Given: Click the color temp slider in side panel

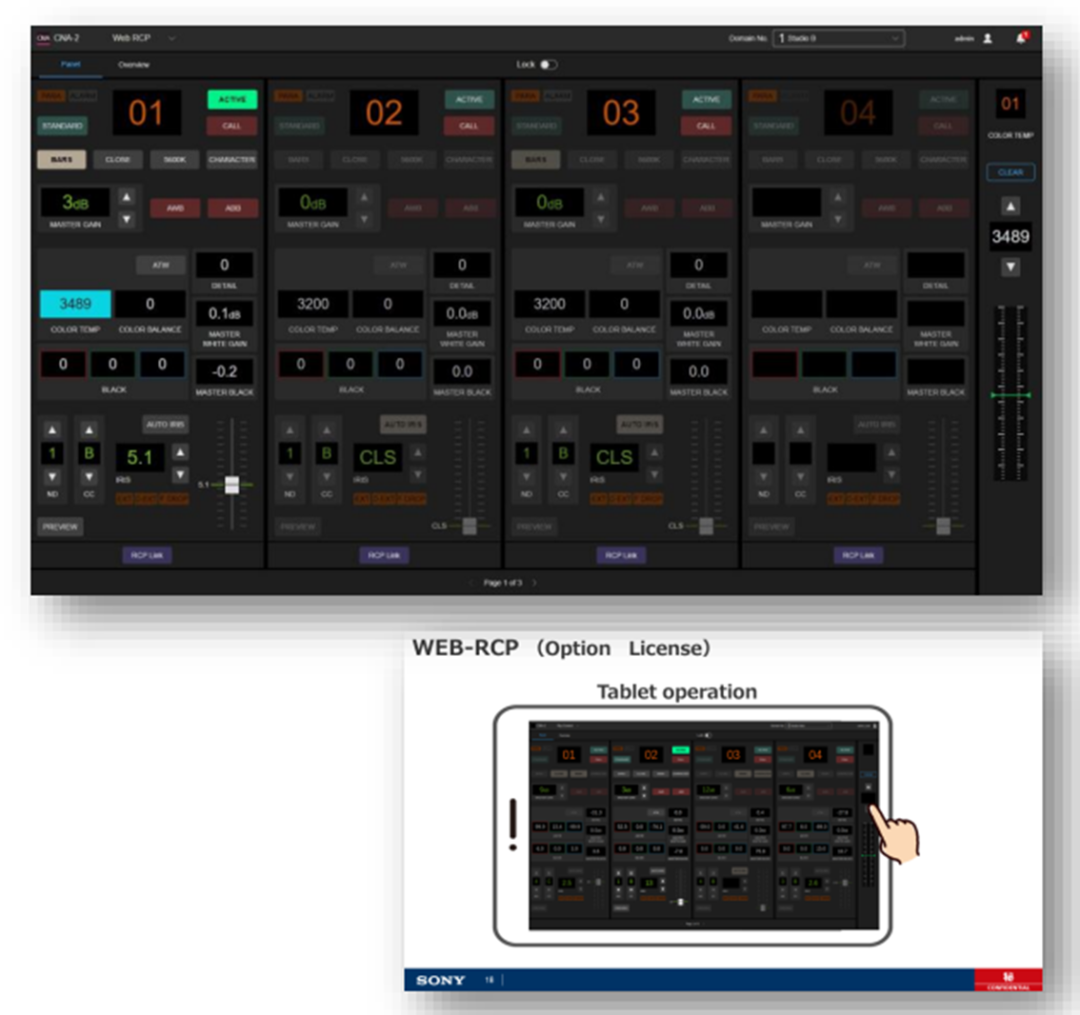Looking at the screenshot, I should [x=1010, y=395].
